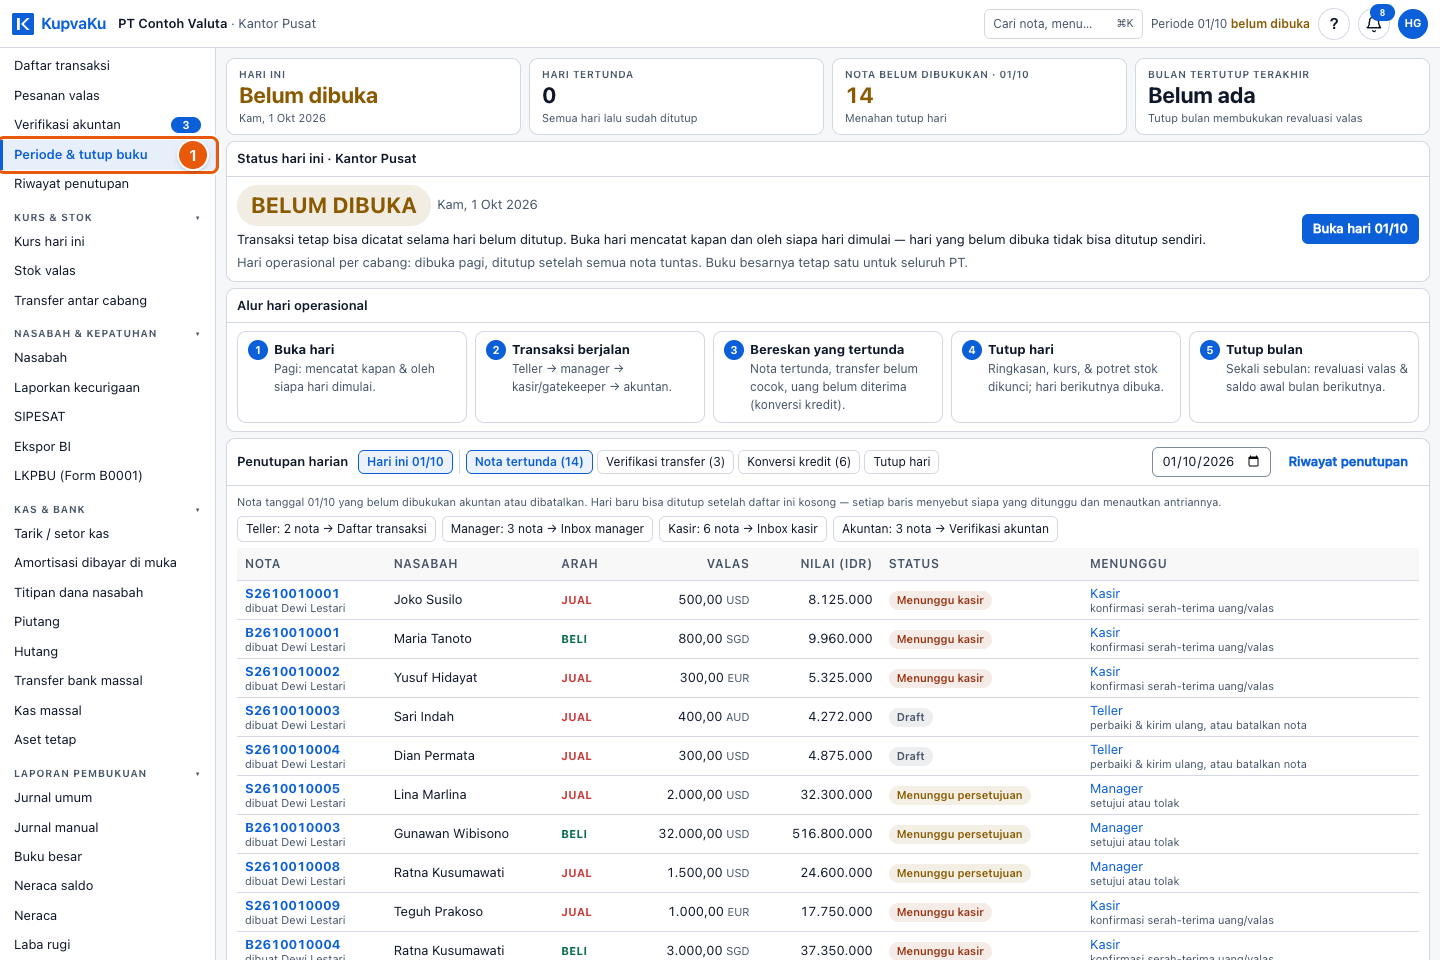The width and height of the screenshot is (1440, 960).
Task: Click Teller: 2 nota Daftar transaksi chip
Action: (x=337, y=529)
